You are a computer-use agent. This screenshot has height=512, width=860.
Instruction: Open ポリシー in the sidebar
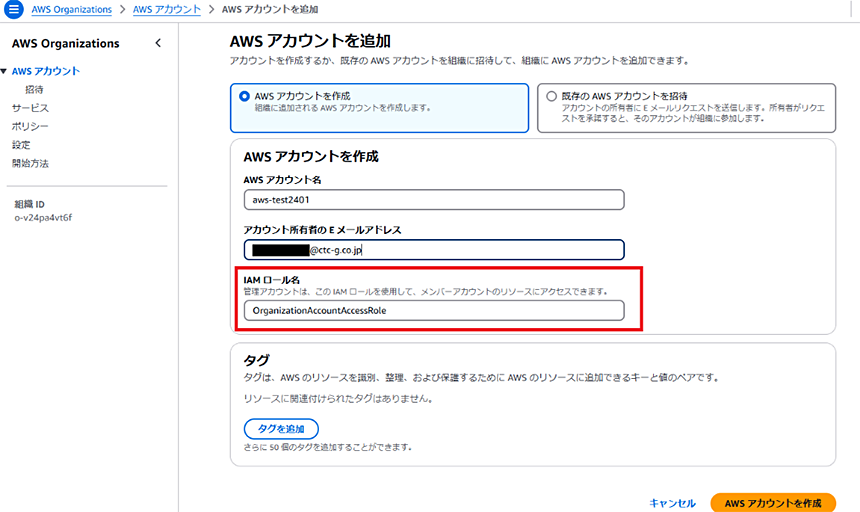[30, 126]
